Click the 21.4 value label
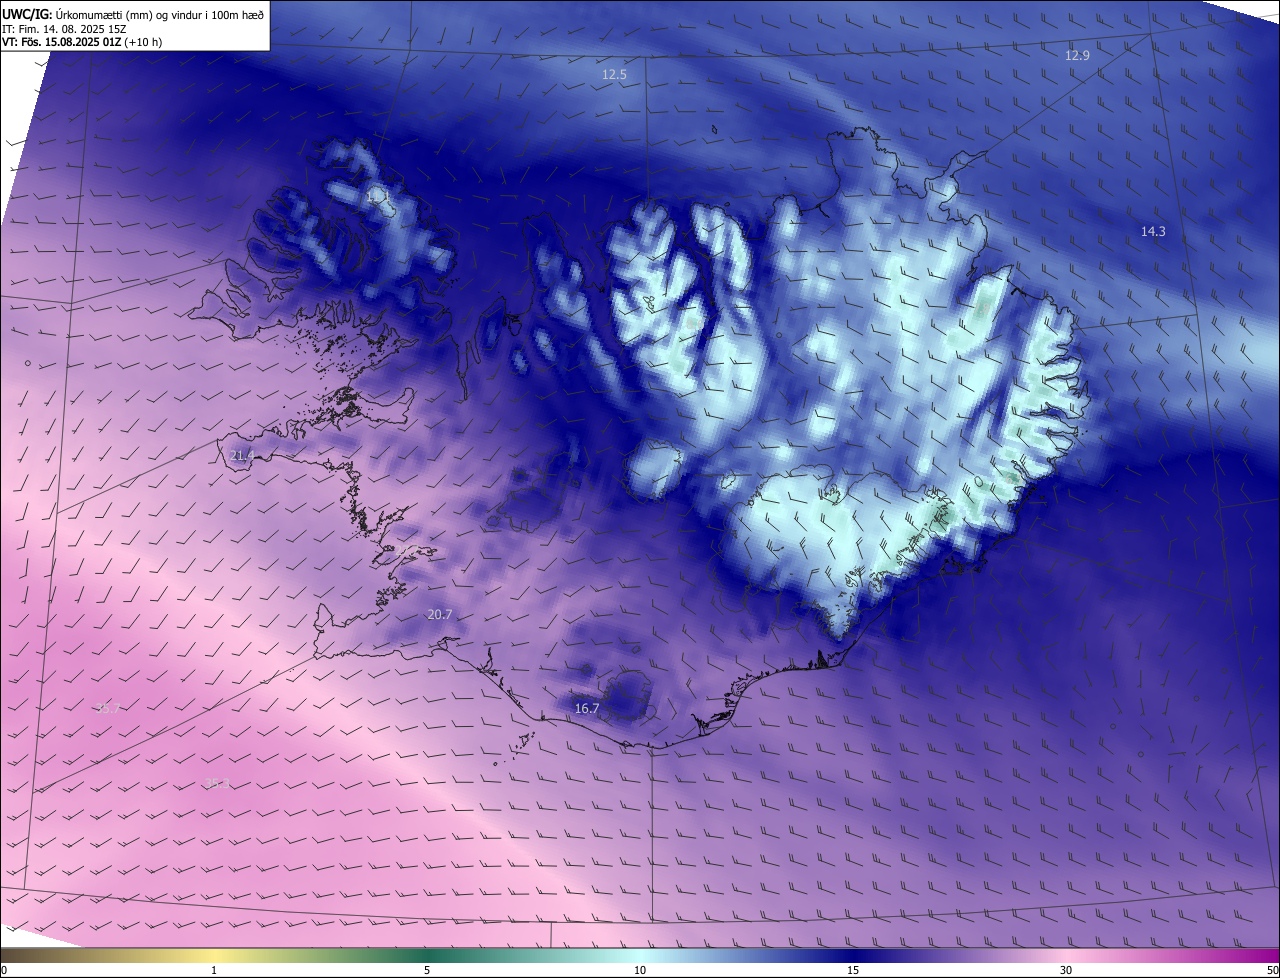Viewport: 1280px width, 978px height. tap(242, 455)
